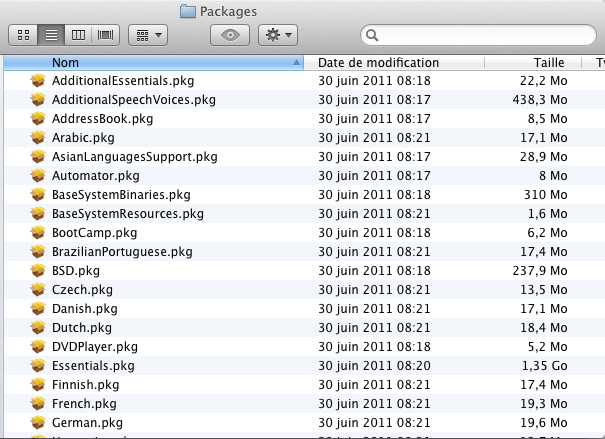Switch to icon view
This screenshot has width=605, height=439.
pyautogui.click(x=23, y=35)
